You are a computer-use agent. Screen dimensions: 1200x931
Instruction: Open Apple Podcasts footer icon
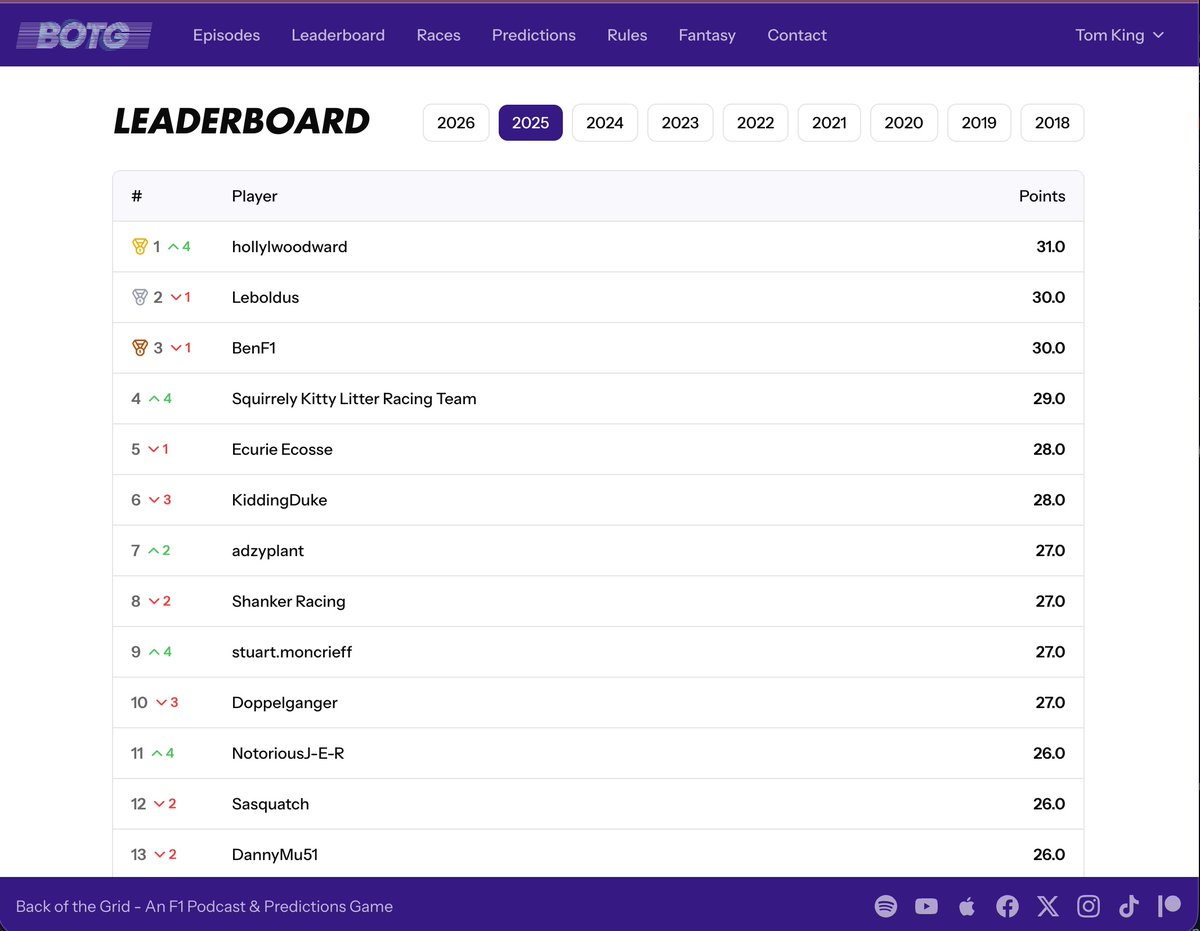click(967, 907)
